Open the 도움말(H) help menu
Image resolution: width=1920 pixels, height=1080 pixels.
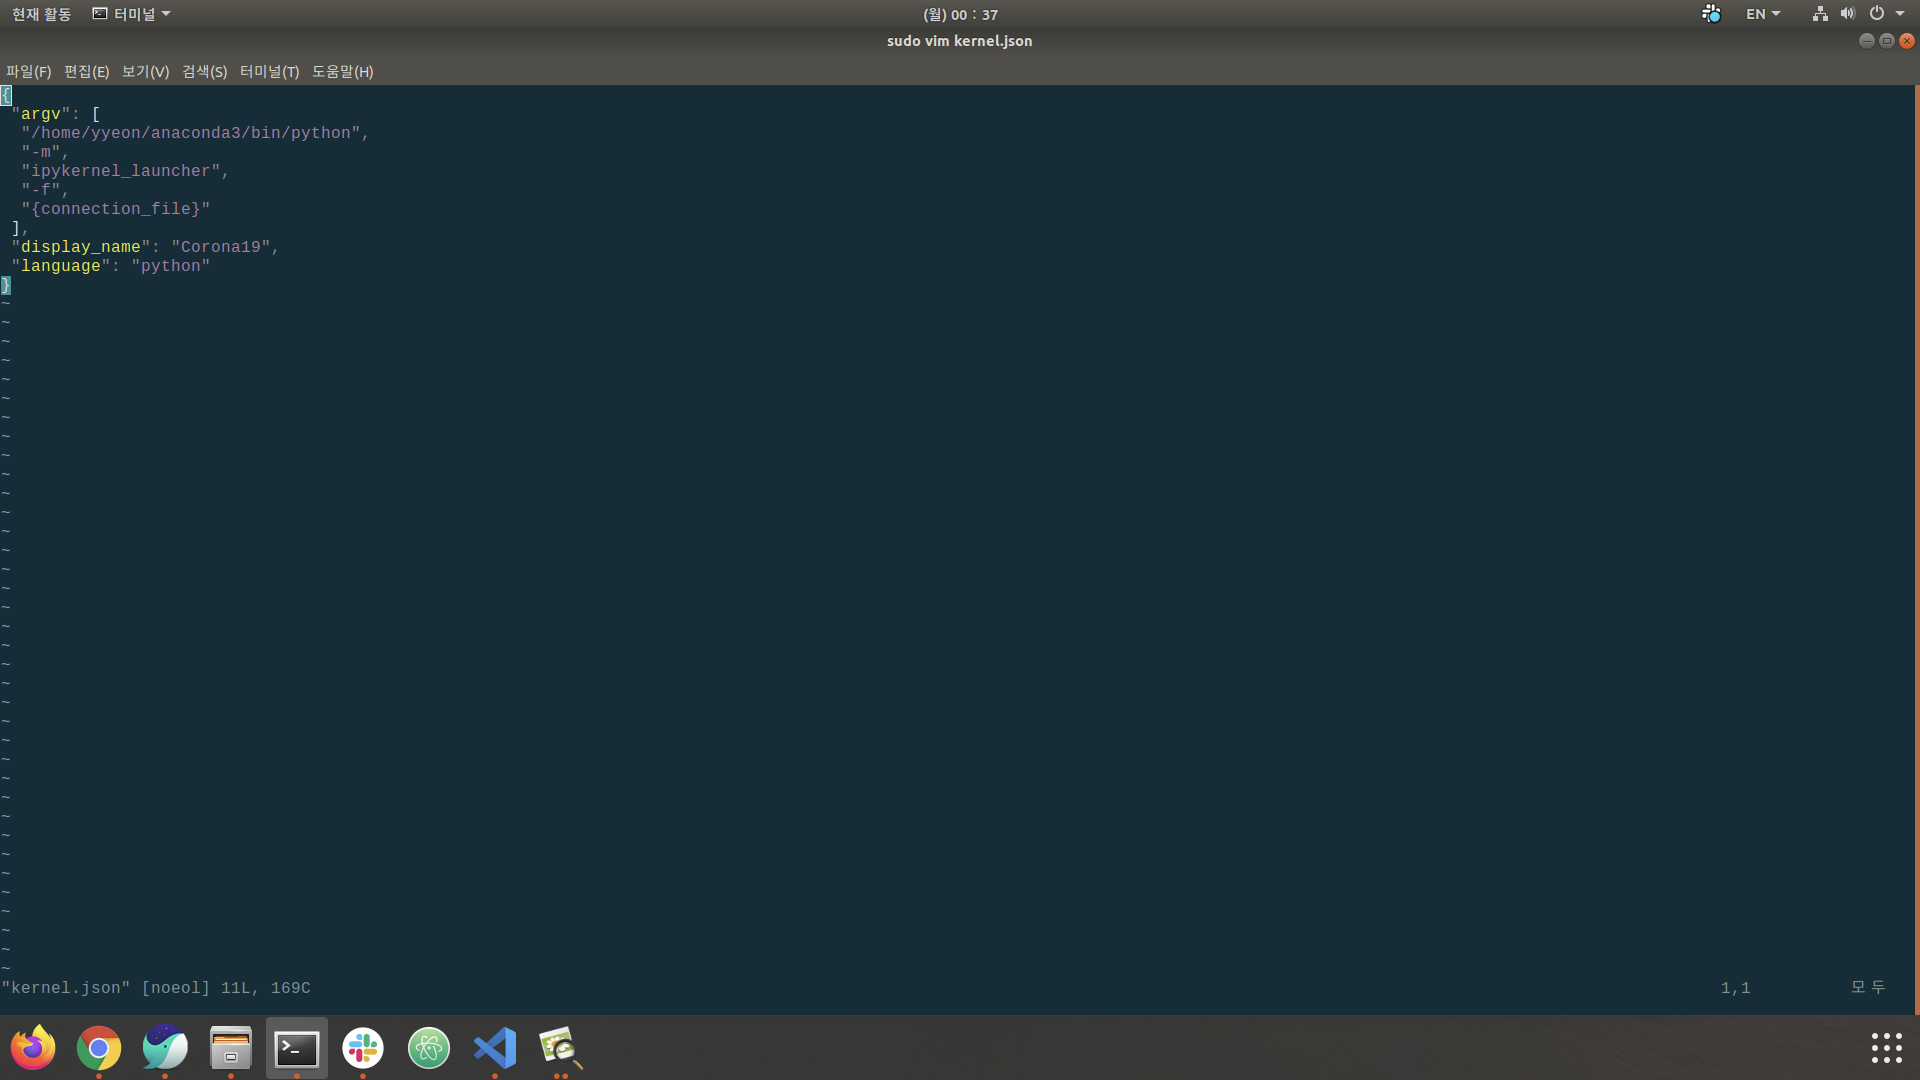click(342, 72)
